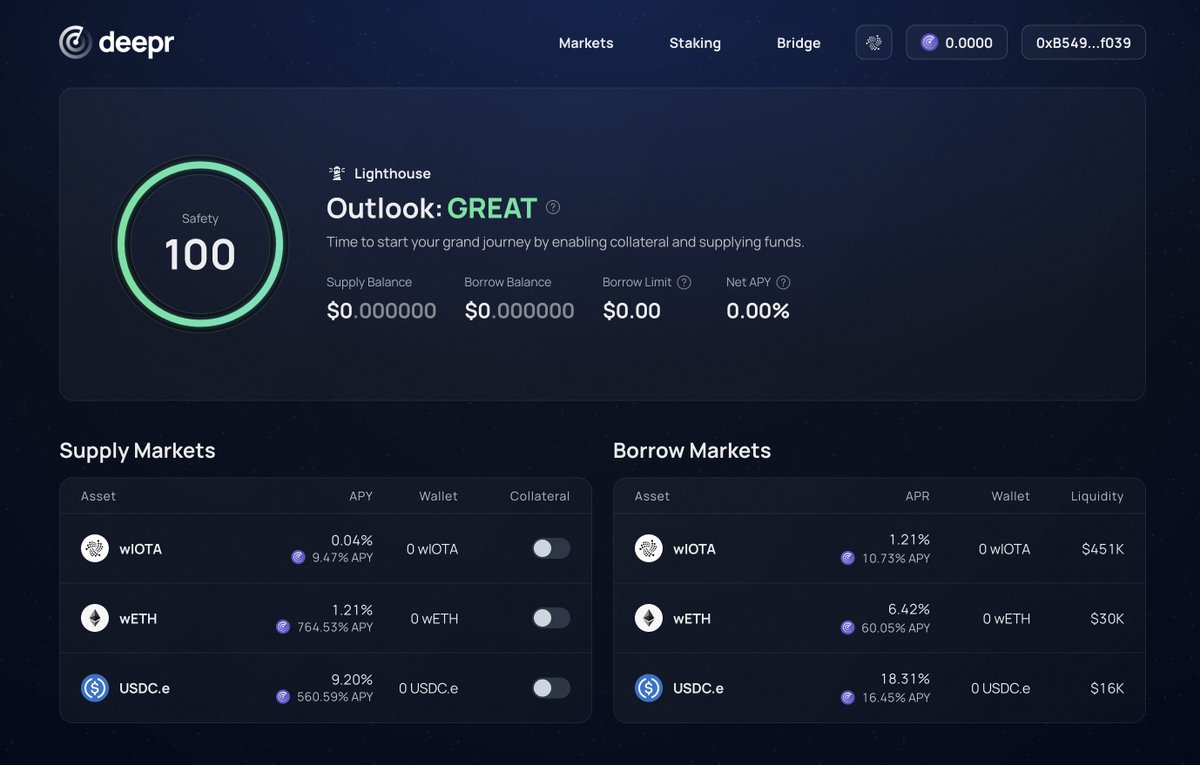Viewport: 1200px width, 765px height.
Task: Click the wIOTA icon in Supply Markets
Action: (x=95, y=548)
